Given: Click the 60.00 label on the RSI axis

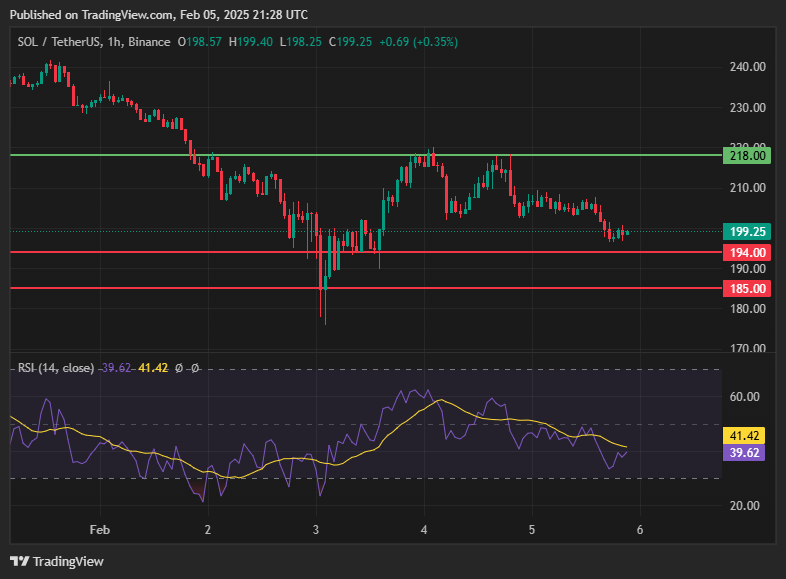Looking at the screenshot, I should click(746, 397).
